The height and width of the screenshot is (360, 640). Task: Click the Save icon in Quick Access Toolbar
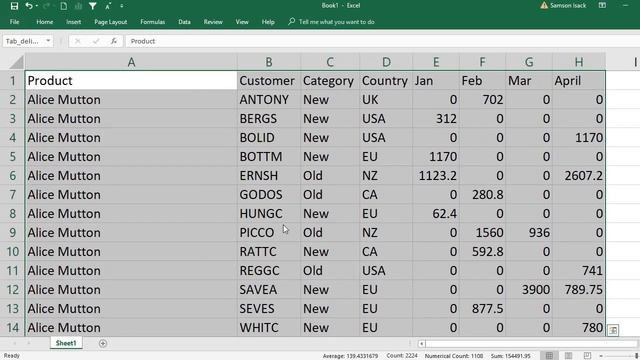(14, 6)
